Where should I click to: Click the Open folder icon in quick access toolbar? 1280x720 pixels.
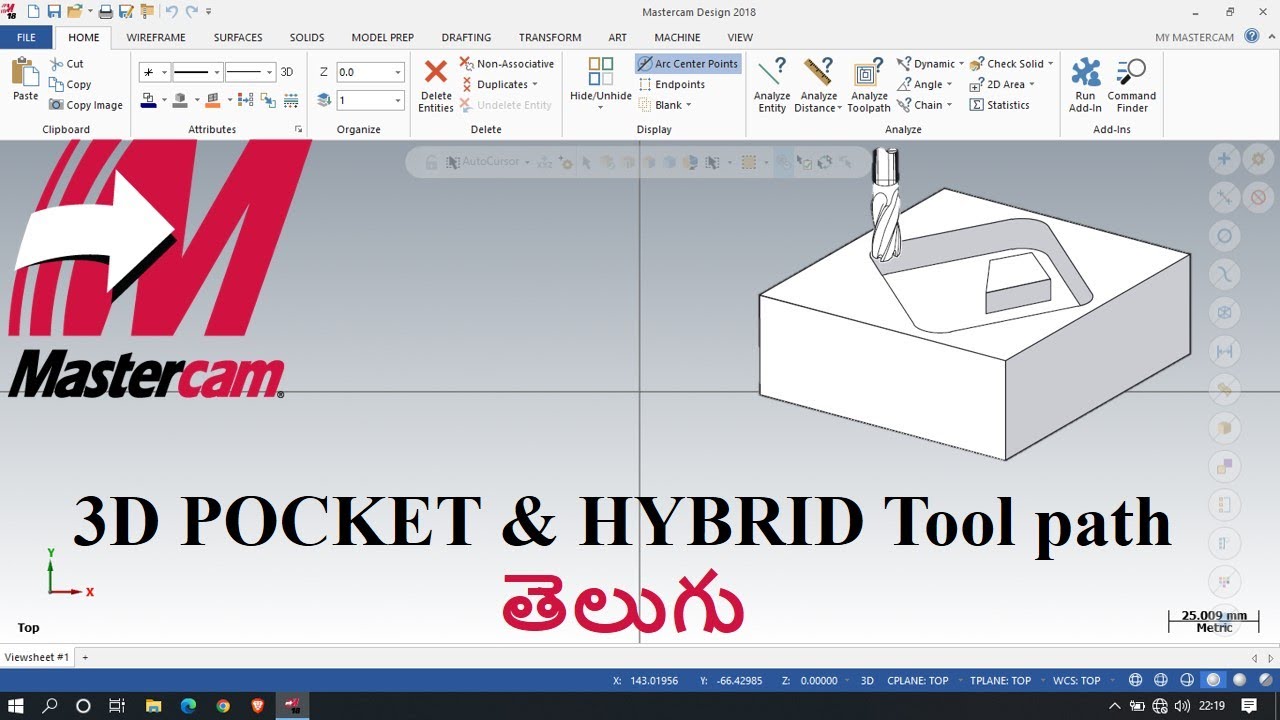tap(74, 12)
